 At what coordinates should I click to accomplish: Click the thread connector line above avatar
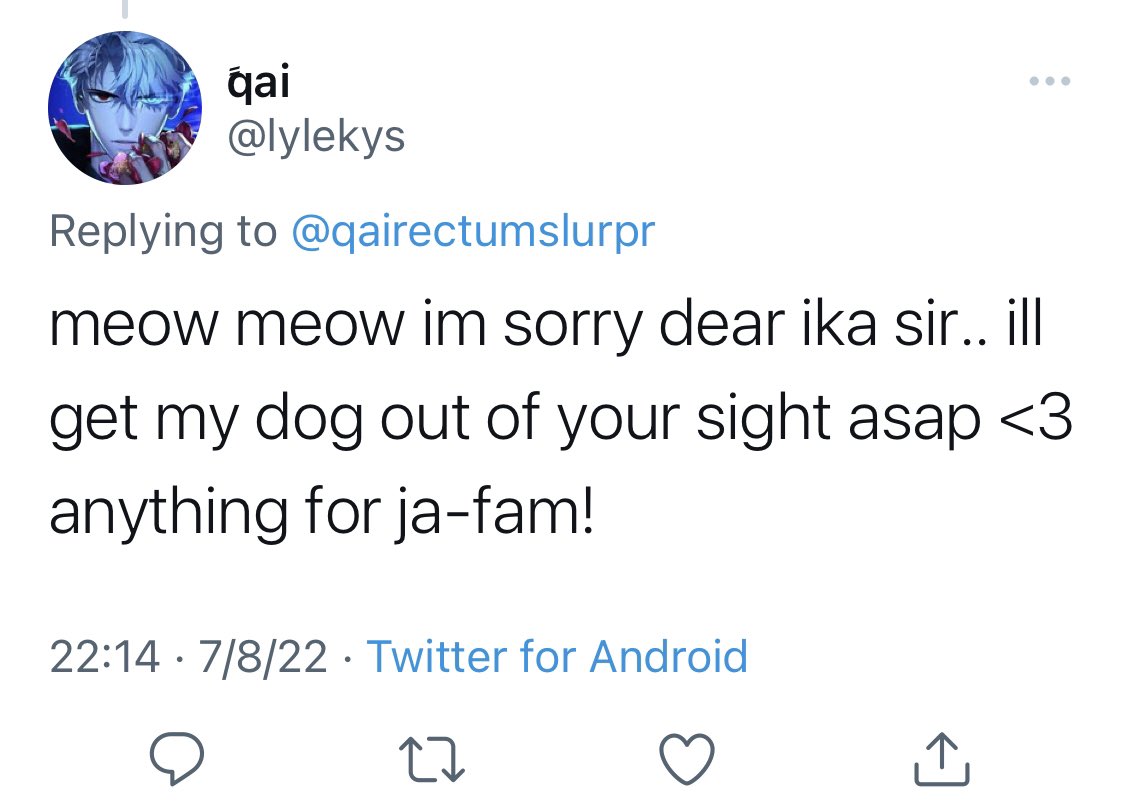pos(125,9)
